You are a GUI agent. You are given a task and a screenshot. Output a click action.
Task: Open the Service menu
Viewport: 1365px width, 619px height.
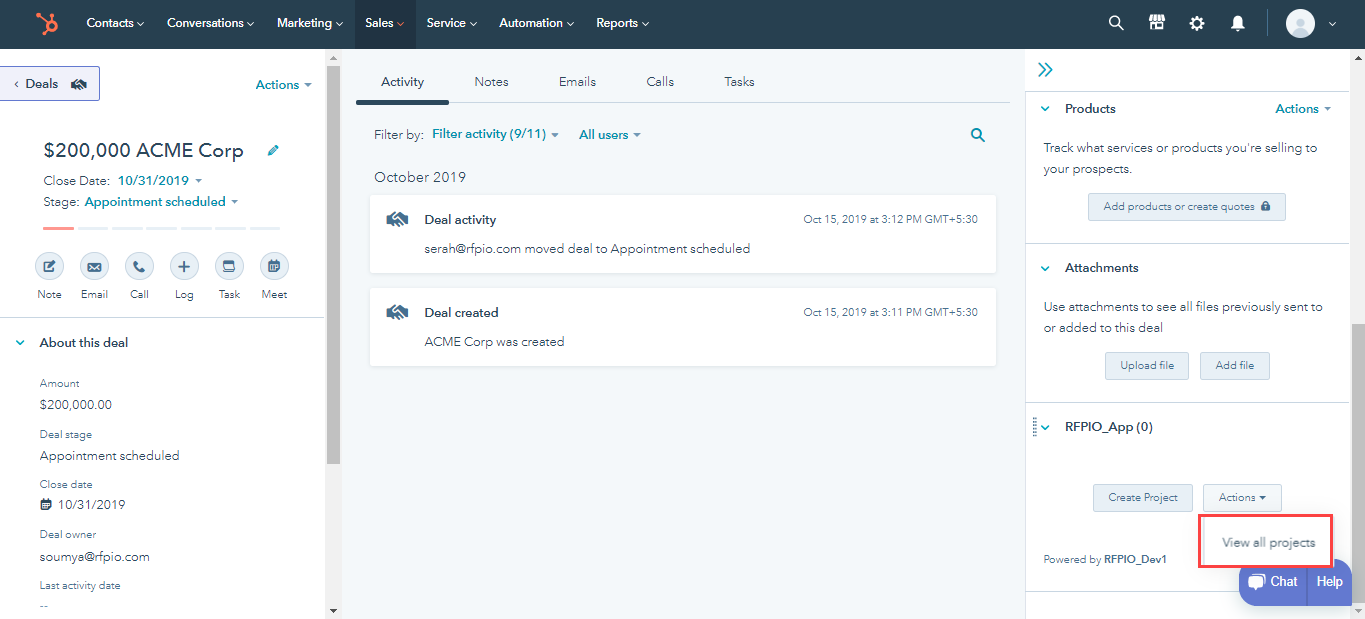[x=451, y=23]
